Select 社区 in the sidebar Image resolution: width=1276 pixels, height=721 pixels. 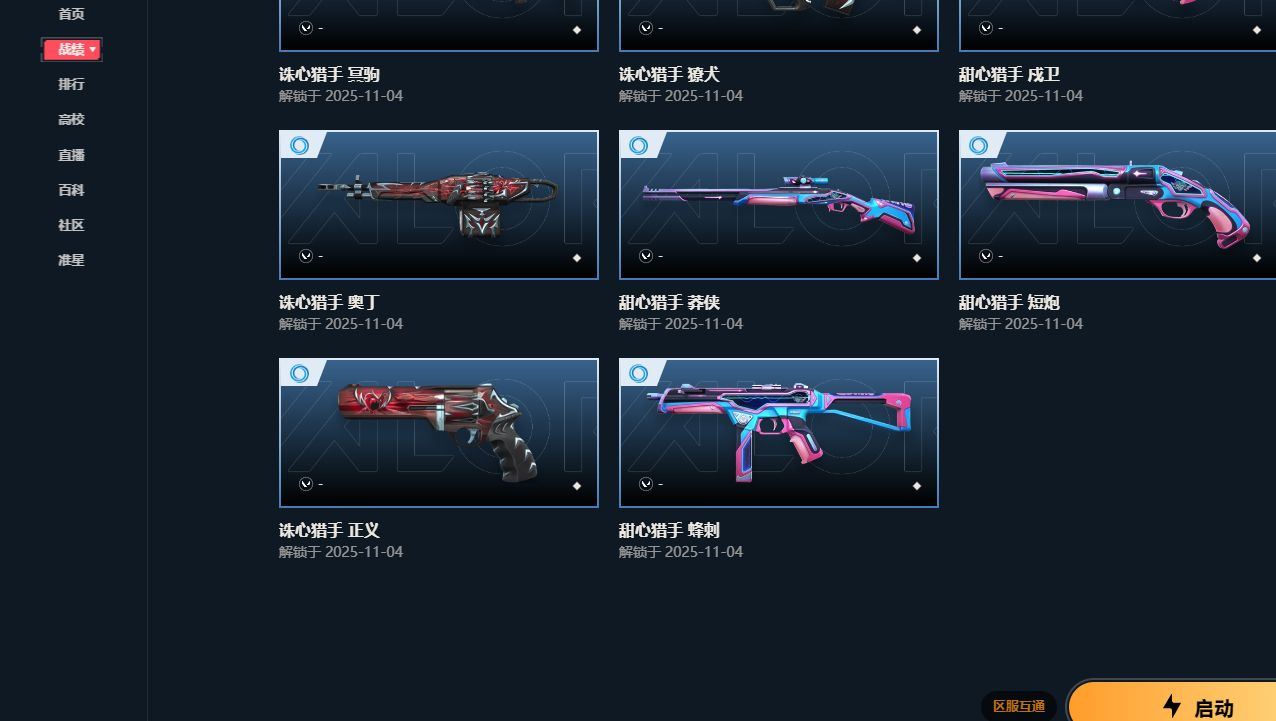(x=71, y=225)
